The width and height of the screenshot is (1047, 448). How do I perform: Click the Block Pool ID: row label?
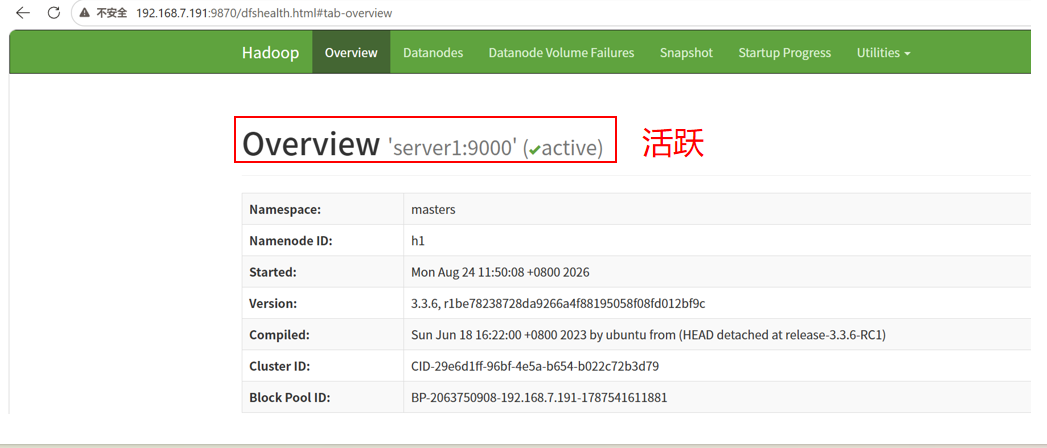tap(290, 398)
